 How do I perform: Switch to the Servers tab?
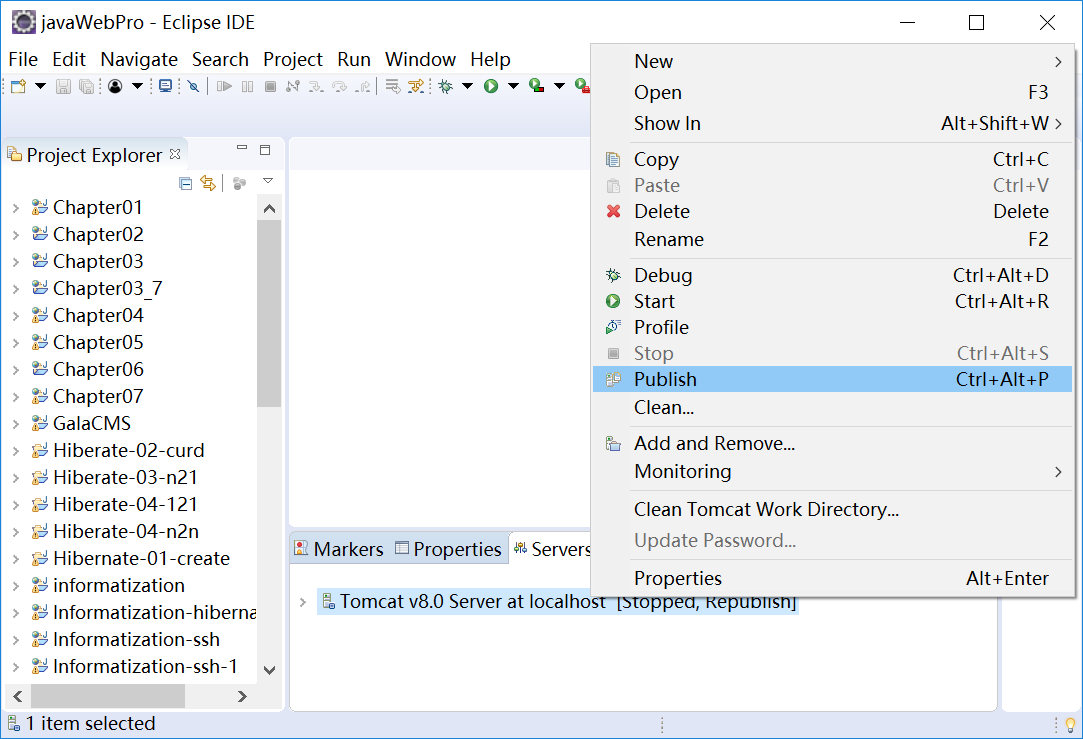(550, 549)
